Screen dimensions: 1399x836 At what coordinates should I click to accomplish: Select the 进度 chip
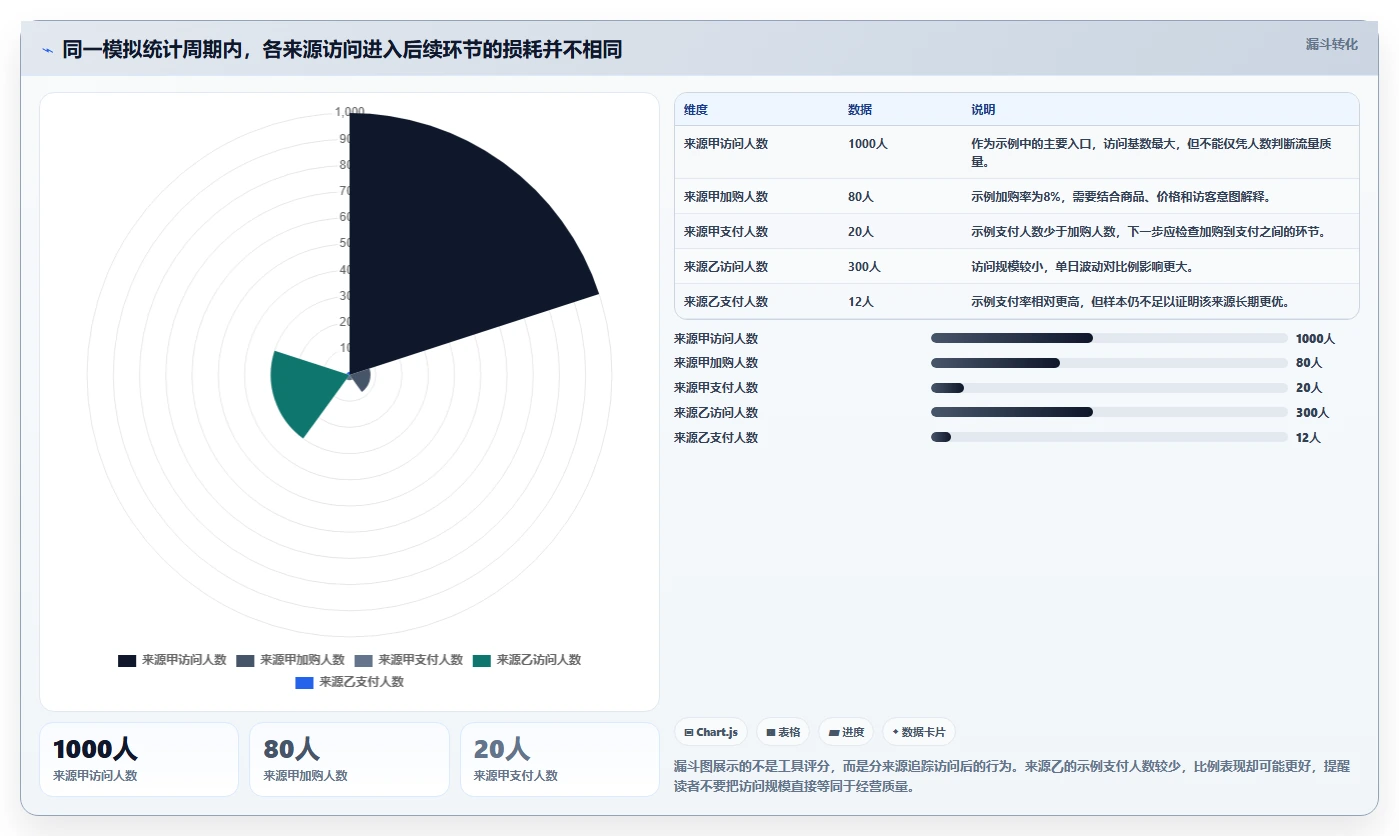pyautogui.click(x=846, y=732)
